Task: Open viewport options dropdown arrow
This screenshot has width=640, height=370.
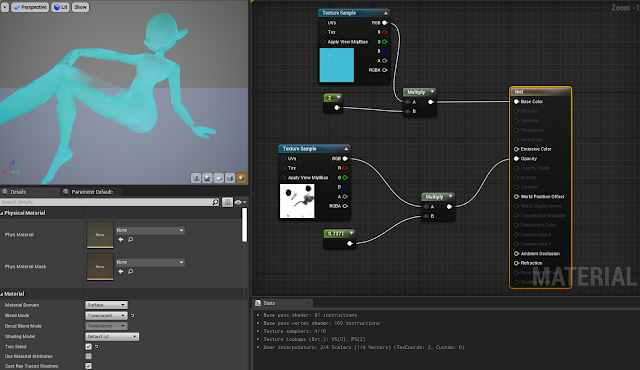Action: pos(4,7)
